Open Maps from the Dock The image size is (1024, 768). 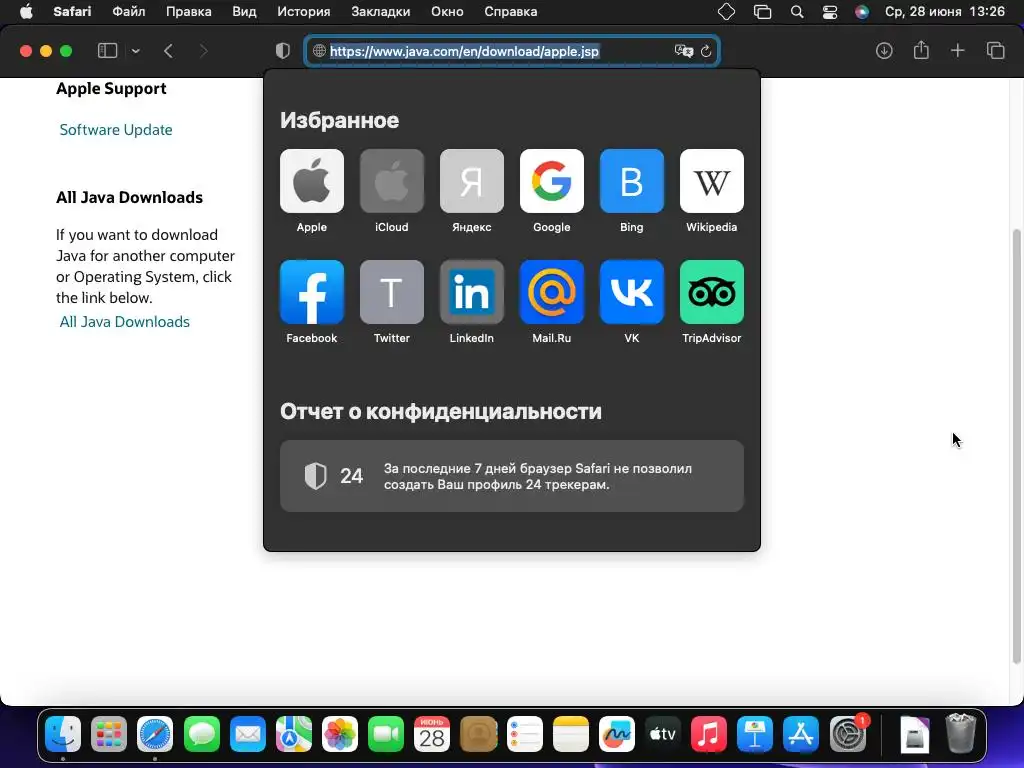click(x=294, y=735)
